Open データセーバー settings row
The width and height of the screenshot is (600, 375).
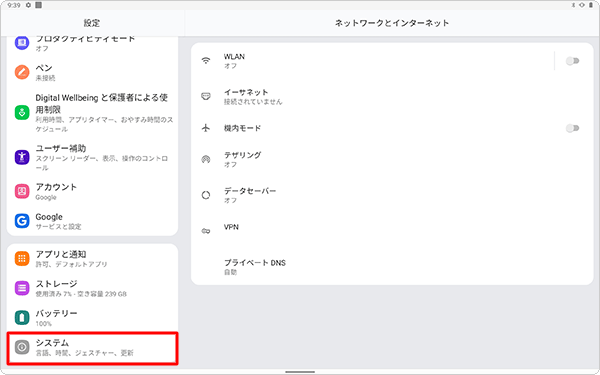tap(392, 195)
